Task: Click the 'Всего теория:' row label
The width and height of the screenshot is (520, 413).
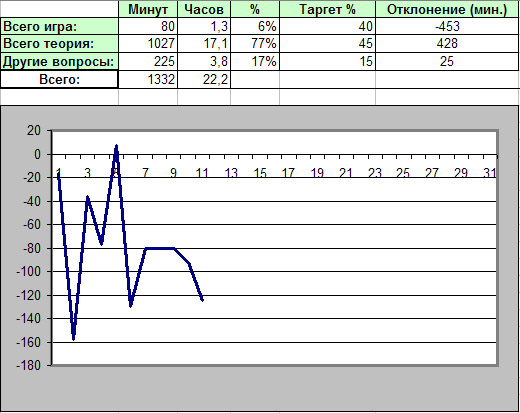Action: tap(59, 44)
